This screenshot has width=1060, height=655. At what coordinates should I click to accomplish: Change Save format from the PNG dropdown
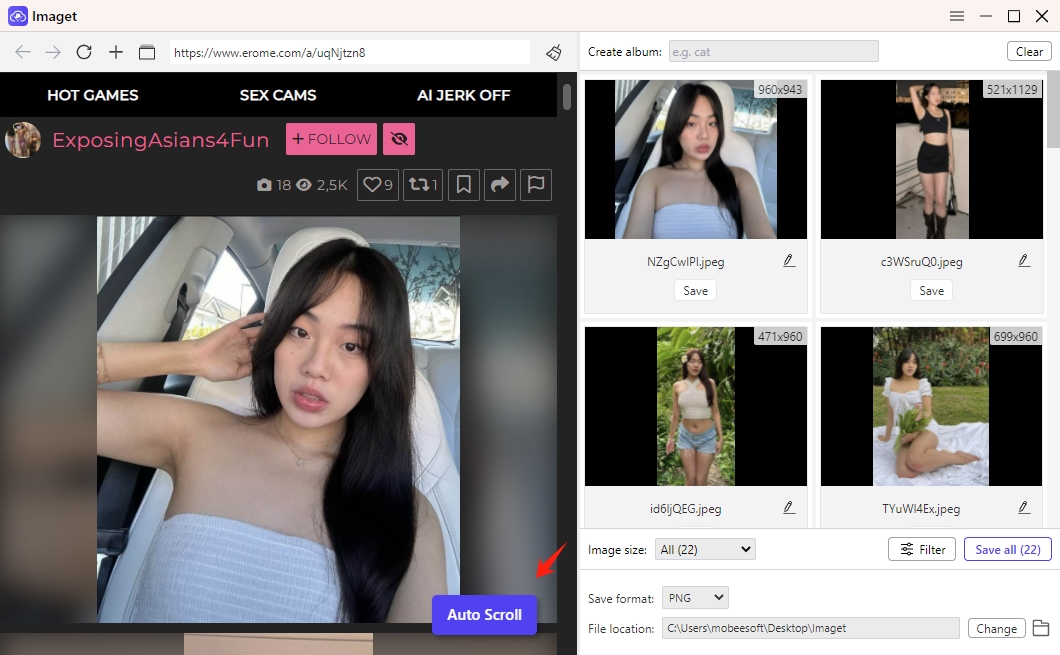click(x=695, y=597)
